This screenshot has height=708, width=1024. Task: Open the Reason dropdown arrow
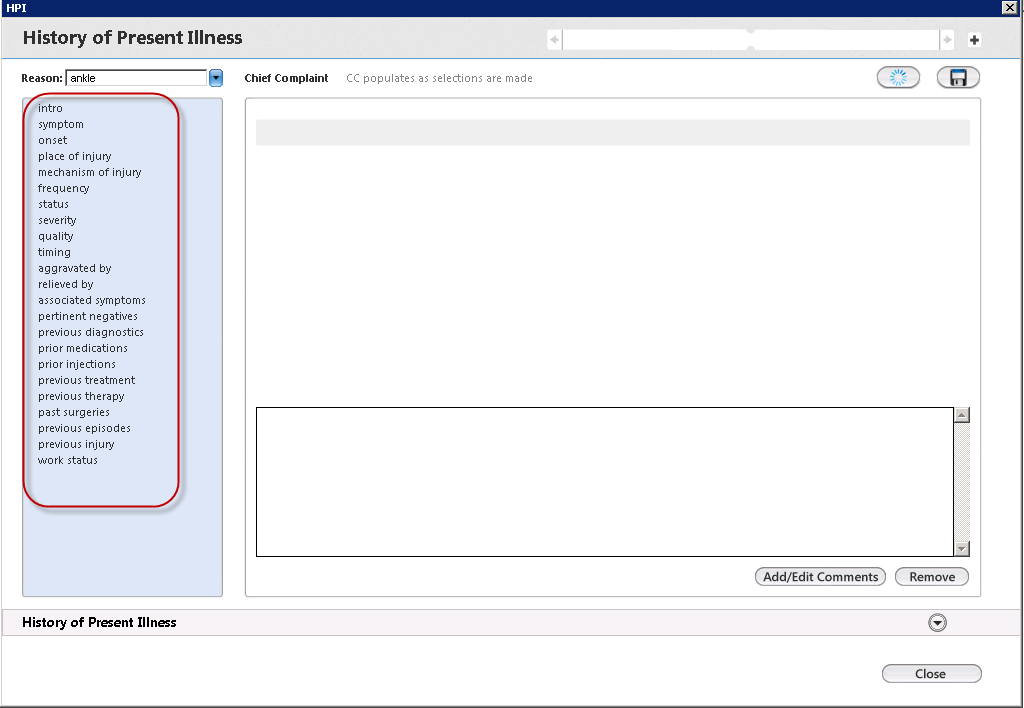pyautogui.click(x=216, y=78)
